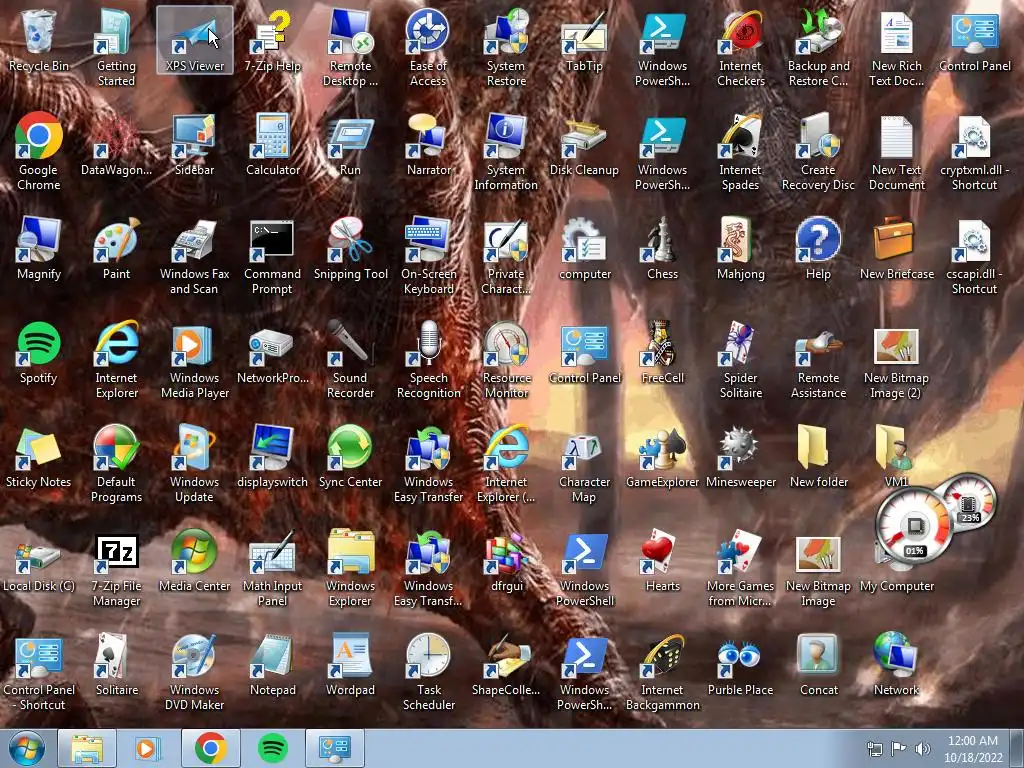This screenshot has height=768, width=1024.
Task: Click Spider Solitaire icon
Action: point(741,360)
